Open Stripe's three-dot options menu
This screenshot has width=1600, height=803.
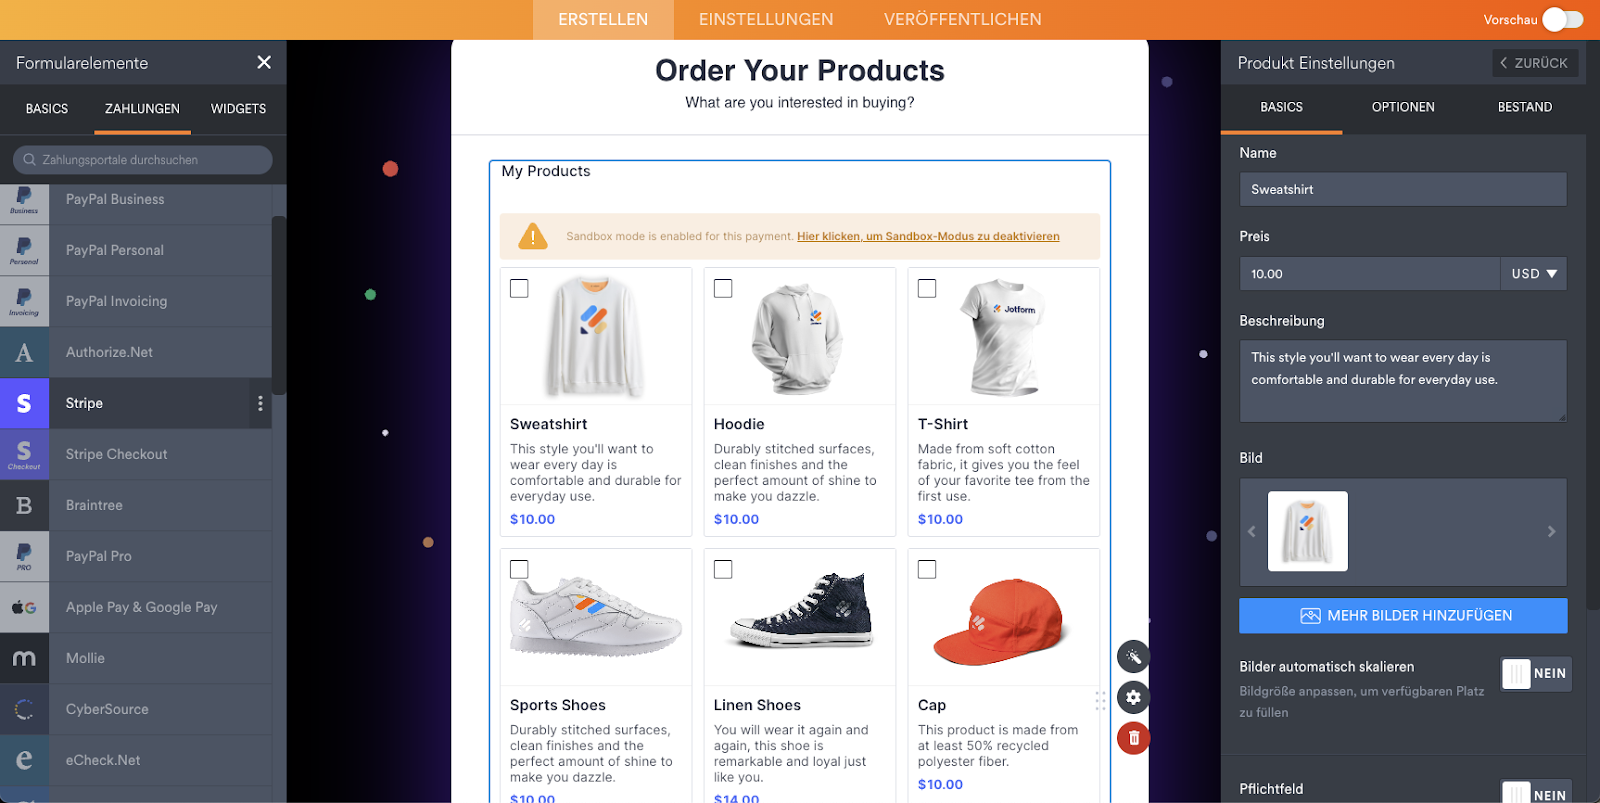(x=260, y=403)
